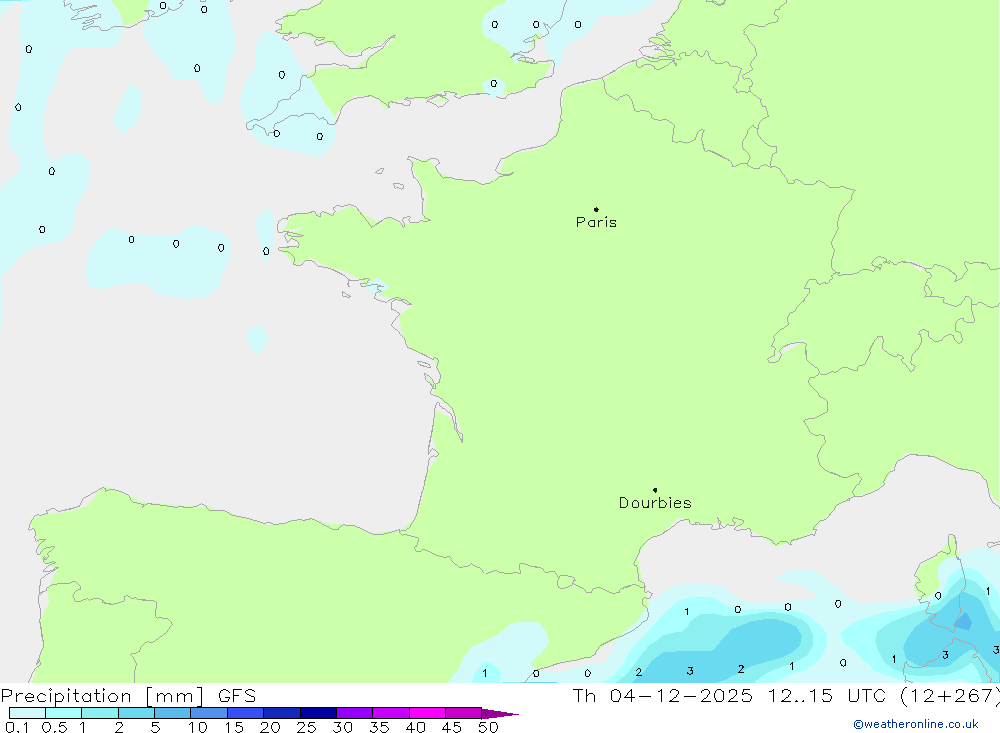Select the 5–10 mm legend color swatch
The image size is (1000, 733).
click(172, 713)
